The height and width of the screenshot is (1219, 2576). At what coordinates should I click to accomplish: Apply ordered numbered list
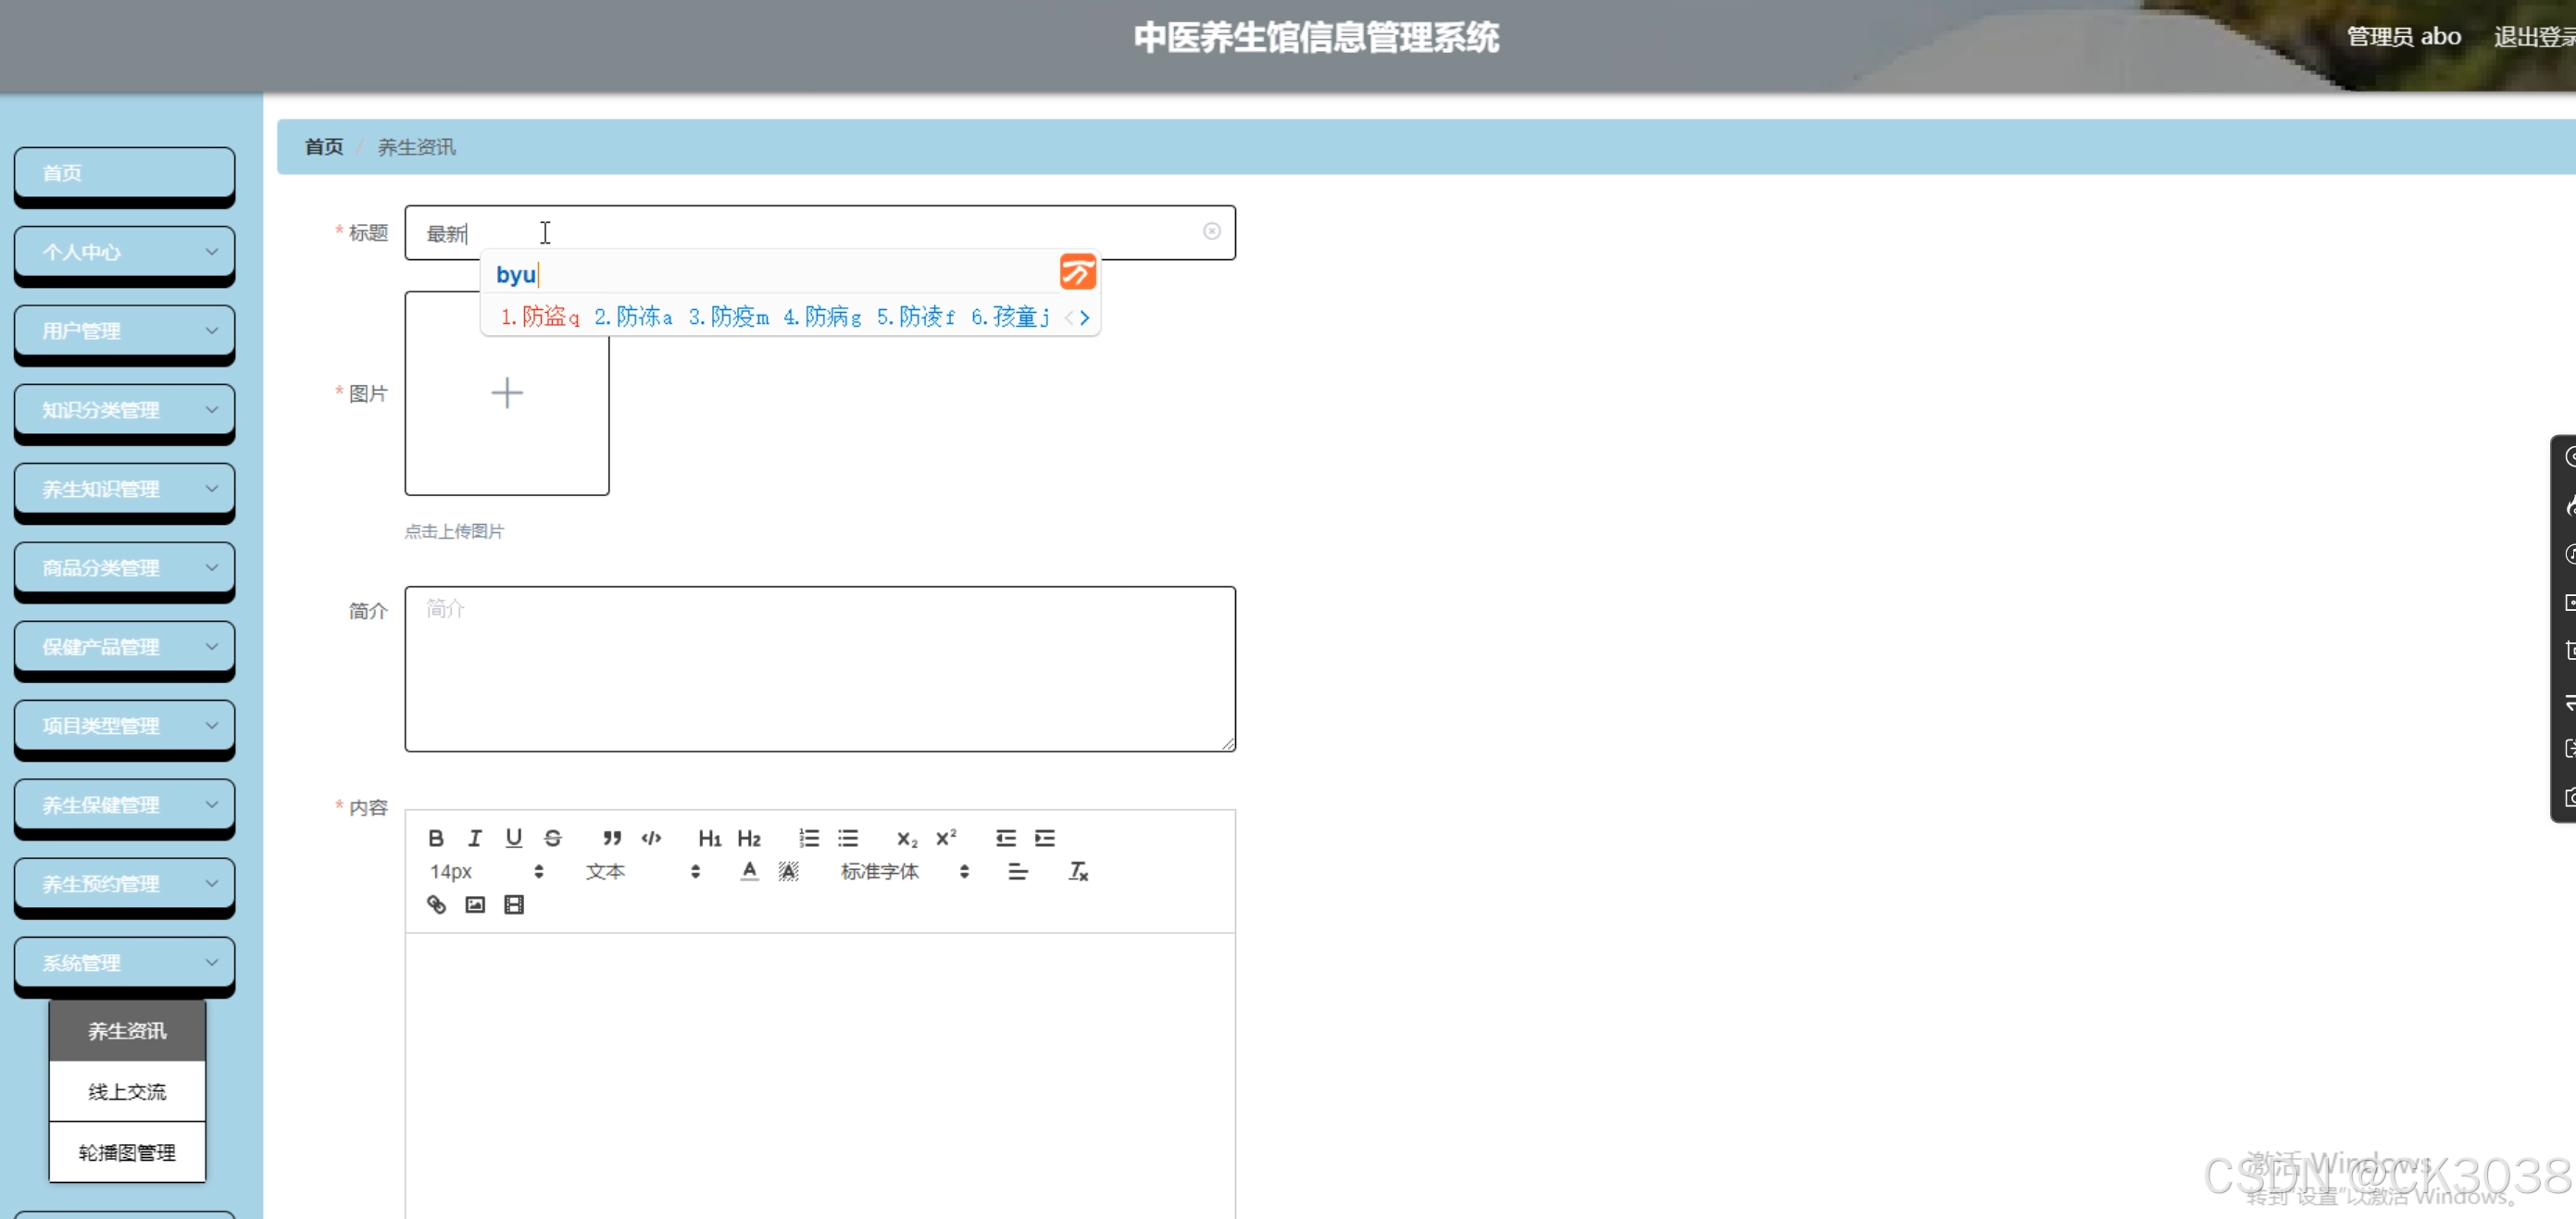click(x=809, y=838)
